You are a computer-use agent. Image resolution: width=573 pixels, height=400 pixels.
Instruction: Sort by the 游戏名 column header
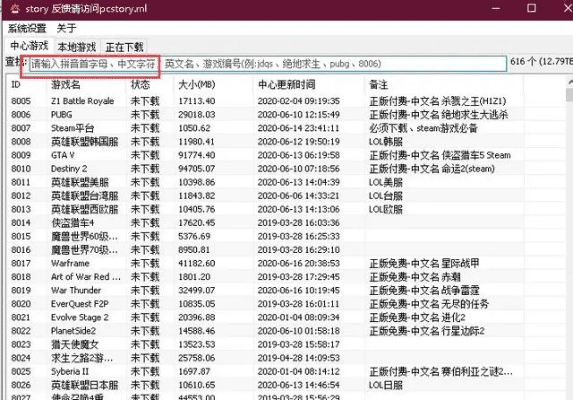pyautogui.click(x=87, y=85)
